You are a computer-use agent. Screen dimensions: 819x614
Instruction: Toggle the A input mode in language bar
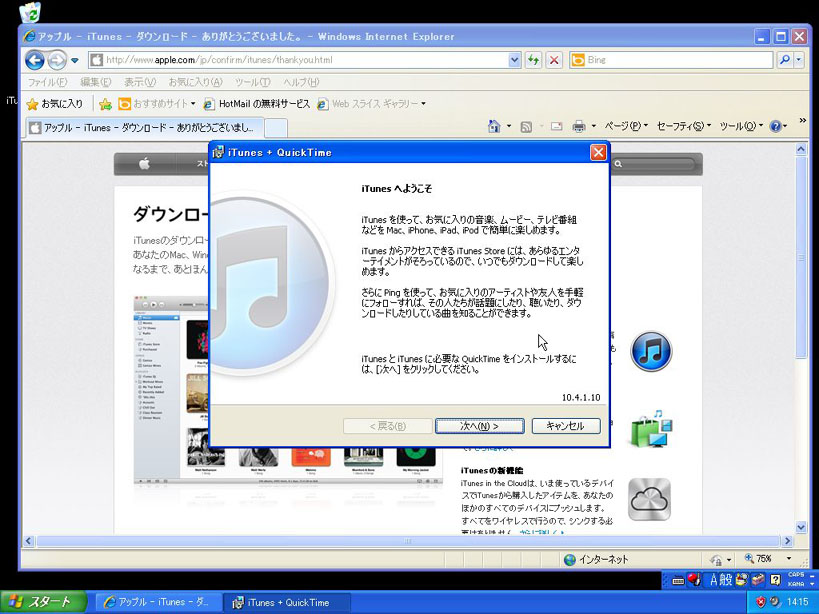pos(713,580)
